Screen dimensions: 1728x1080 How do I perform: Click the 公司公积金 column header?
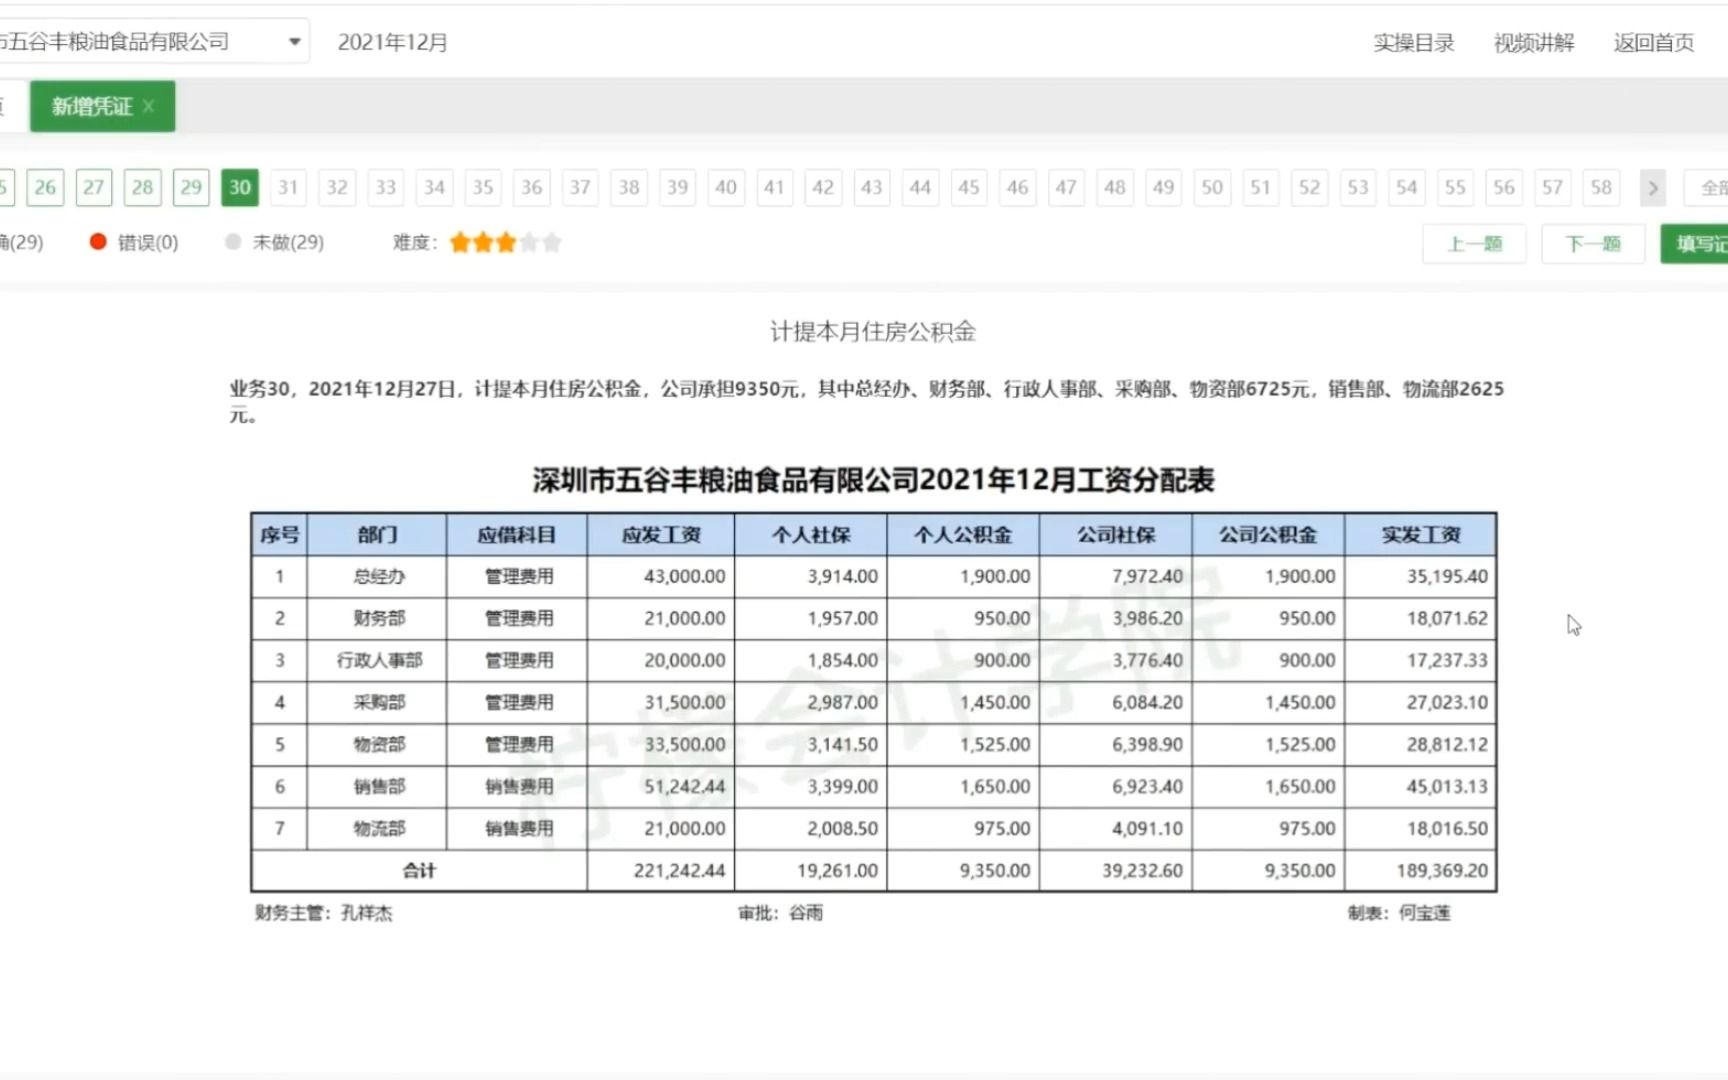click(x=1268, y=535)
